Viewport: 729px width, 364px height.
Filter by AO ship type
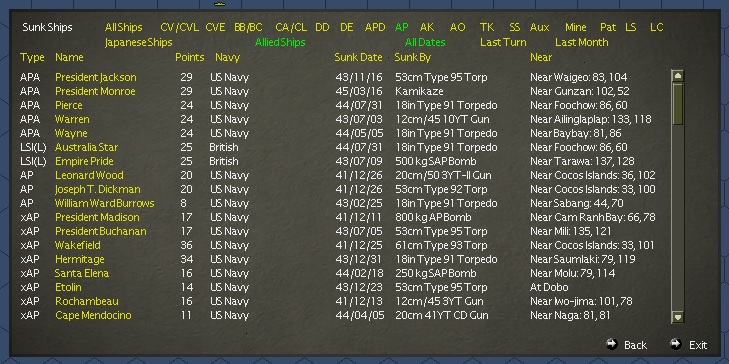click(x=457, y=27)
